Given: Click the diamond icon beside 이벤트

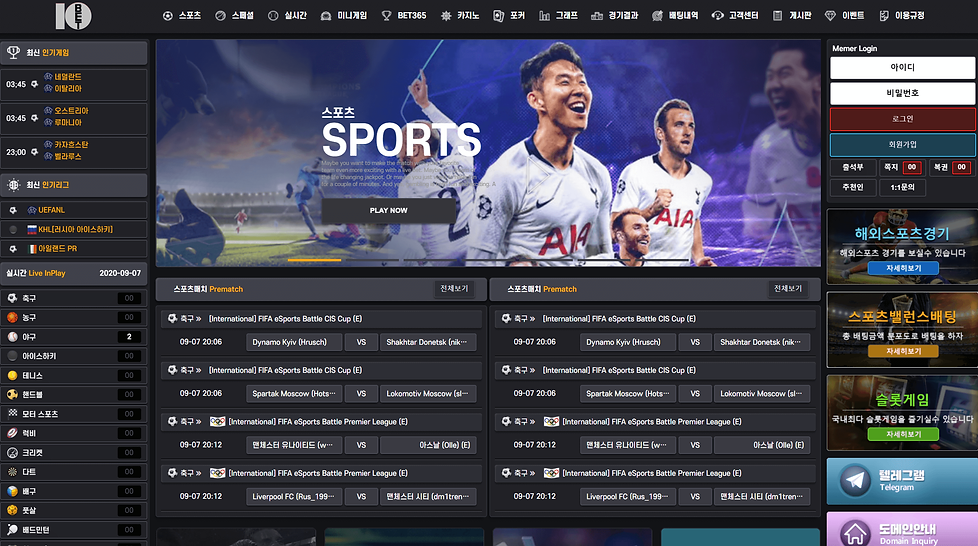Looking at the screenshot, I should [x=830, y=16].
